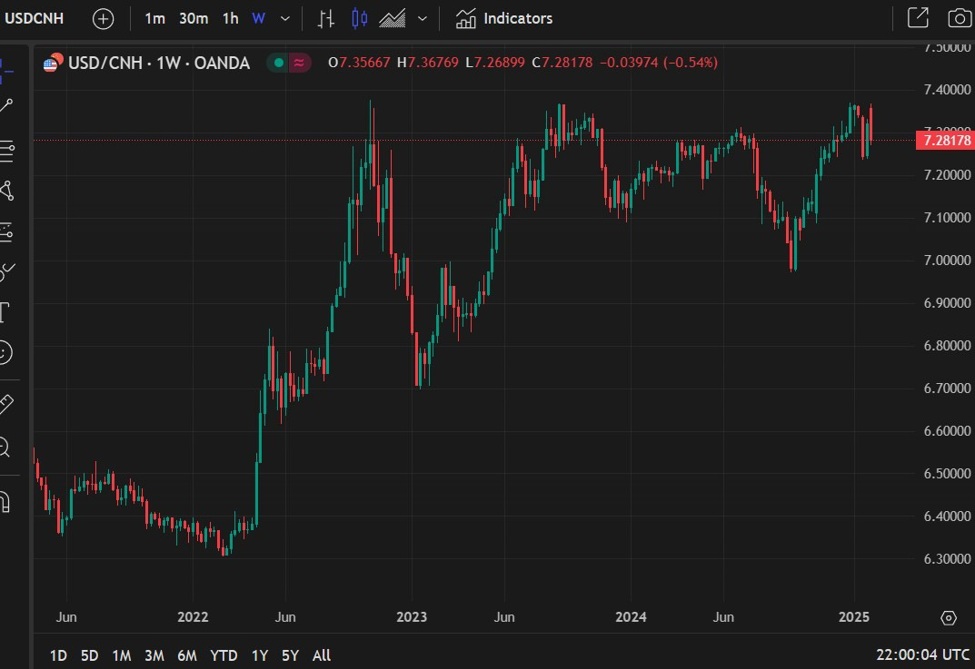Open chart in new window via arrow icon

click(917, 17)
